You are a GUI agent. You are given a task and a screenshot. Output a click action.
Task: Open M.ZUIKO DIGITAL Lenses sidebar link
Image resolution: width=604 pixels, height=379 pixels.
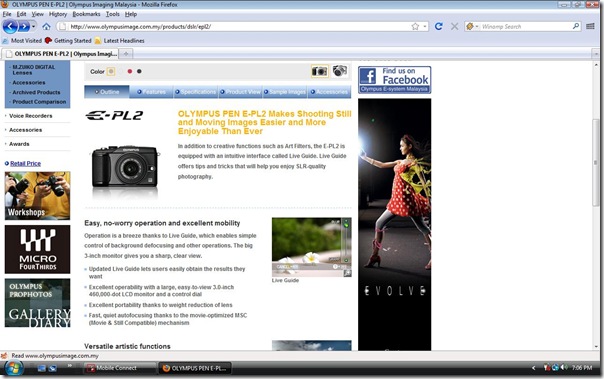[34, 70]
